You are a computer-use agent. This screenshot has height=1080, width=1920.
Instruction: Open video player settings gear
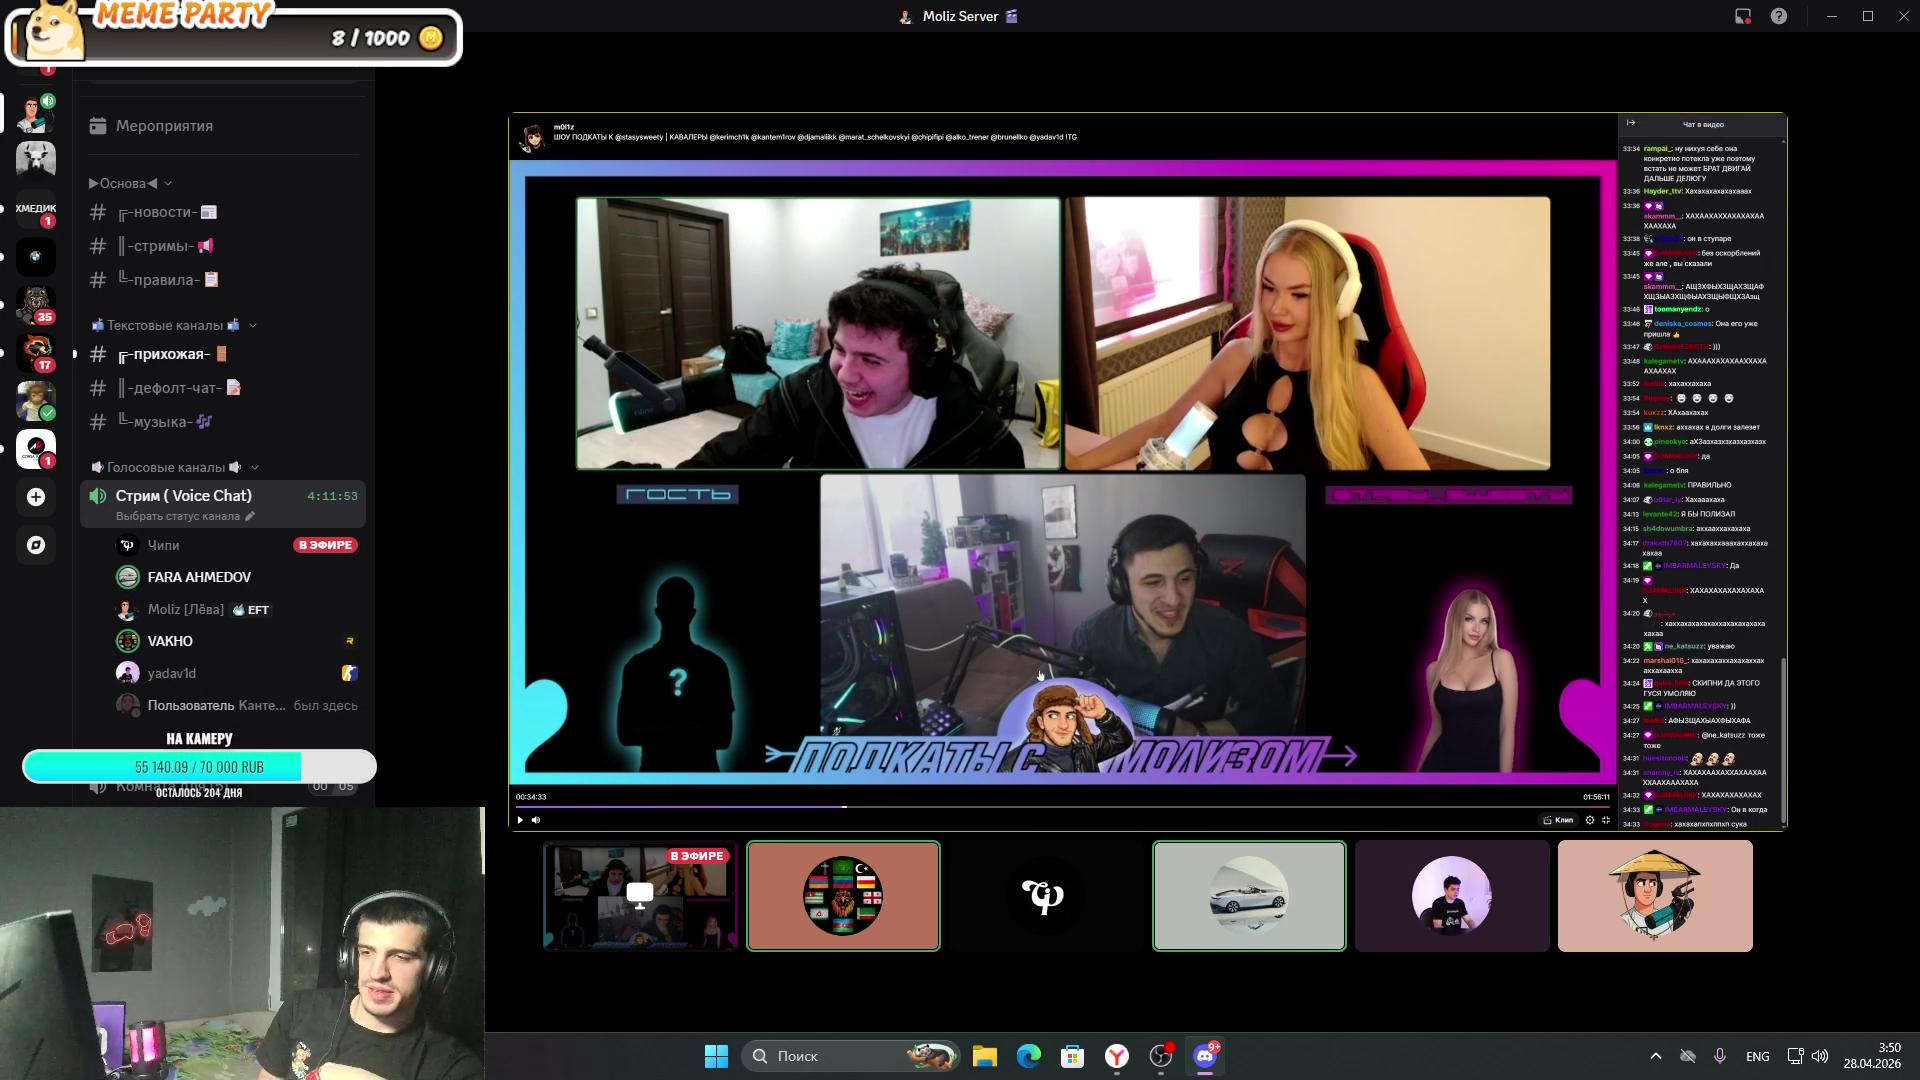pyautogui.click(x=1590, y=820)
